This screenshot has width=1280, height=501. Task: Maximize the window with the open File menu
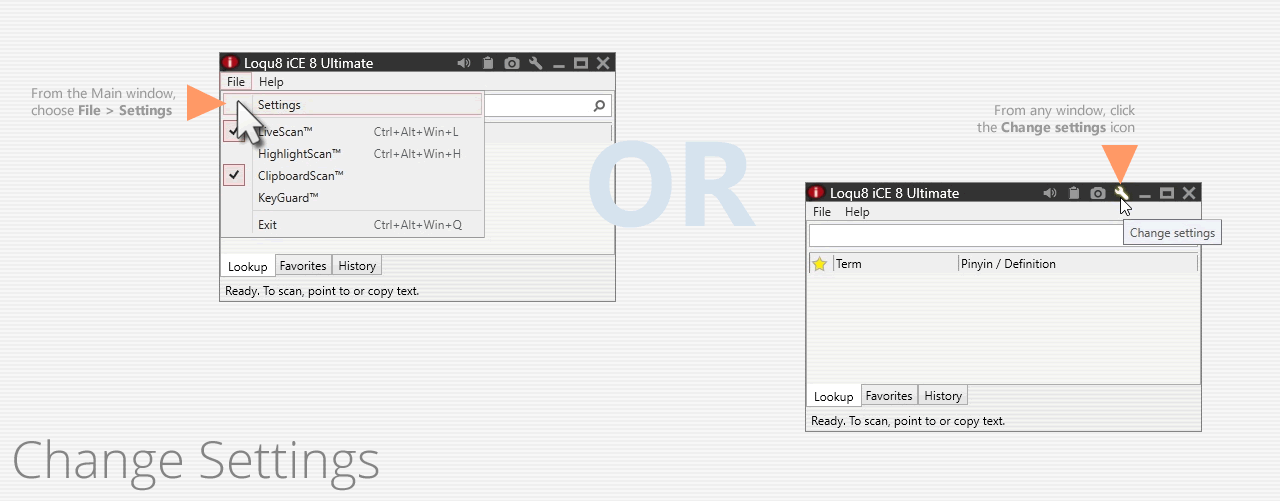(581, 63)
